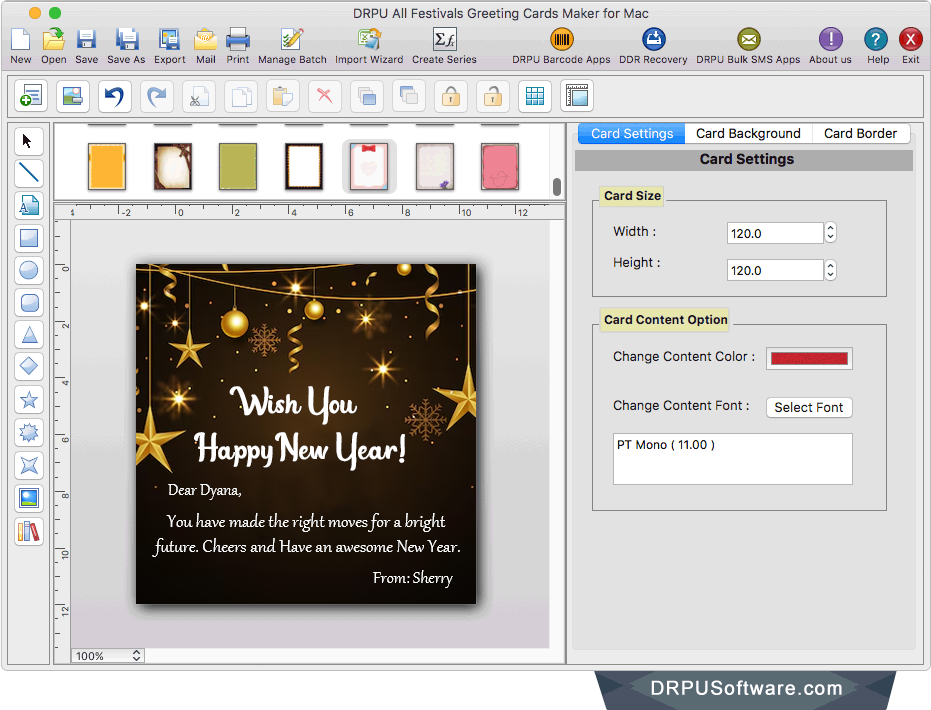Select the Insert Image tool from the sidebar
The image size is (931, 710).
28,498
